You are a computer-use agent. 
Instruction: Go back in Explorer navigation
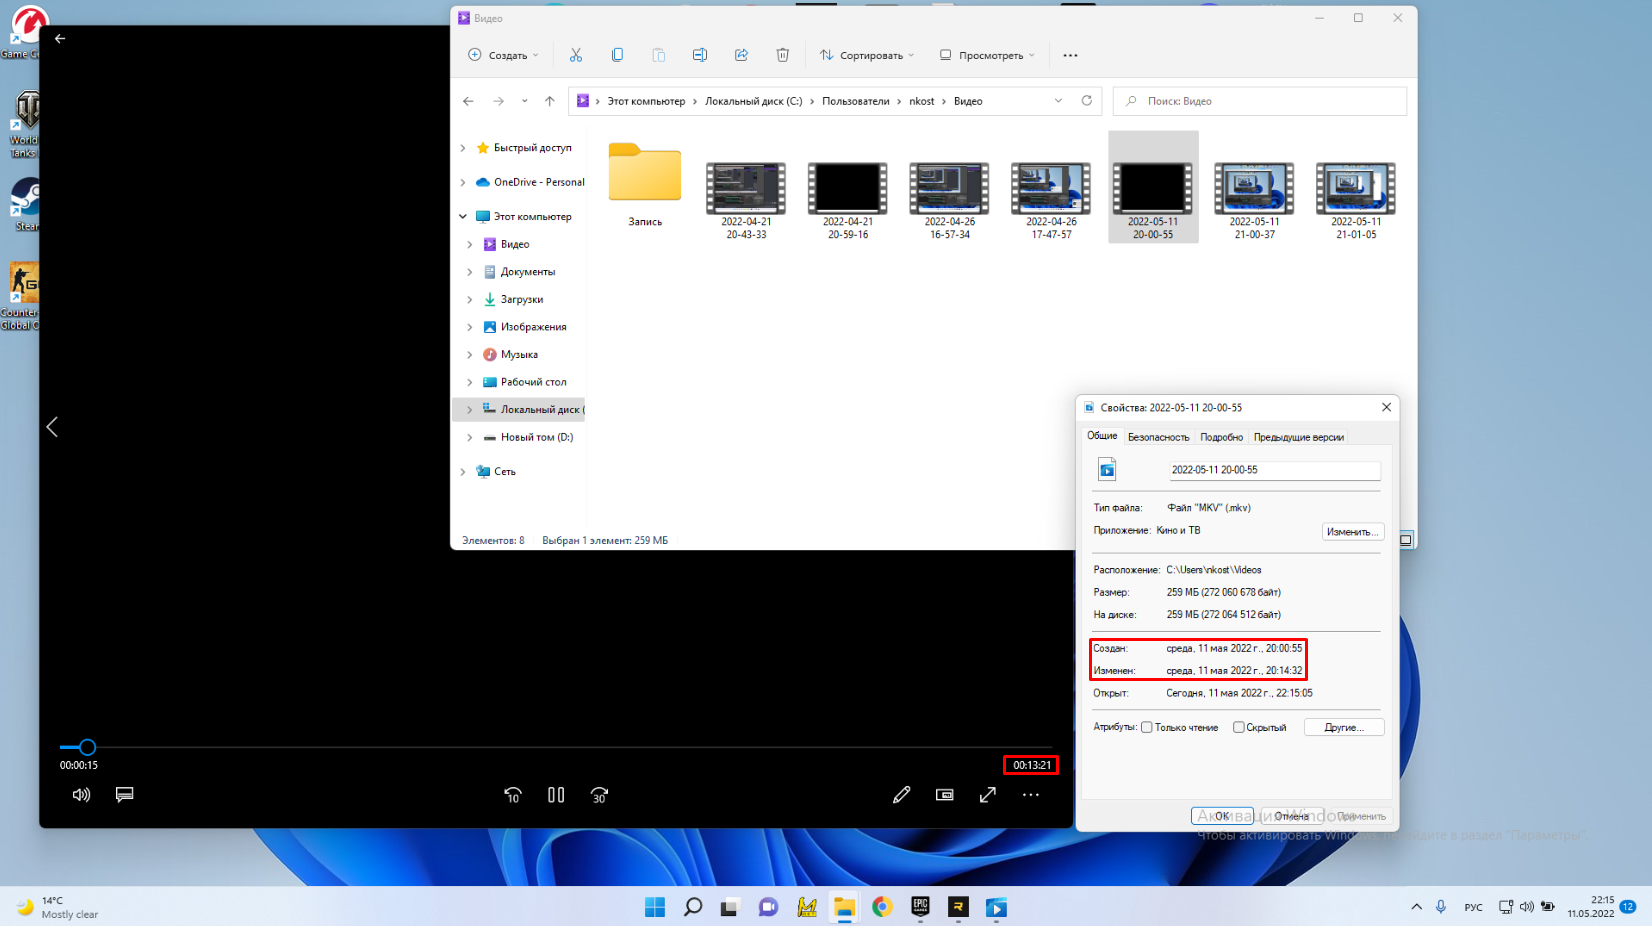click(x=468, y=101)
